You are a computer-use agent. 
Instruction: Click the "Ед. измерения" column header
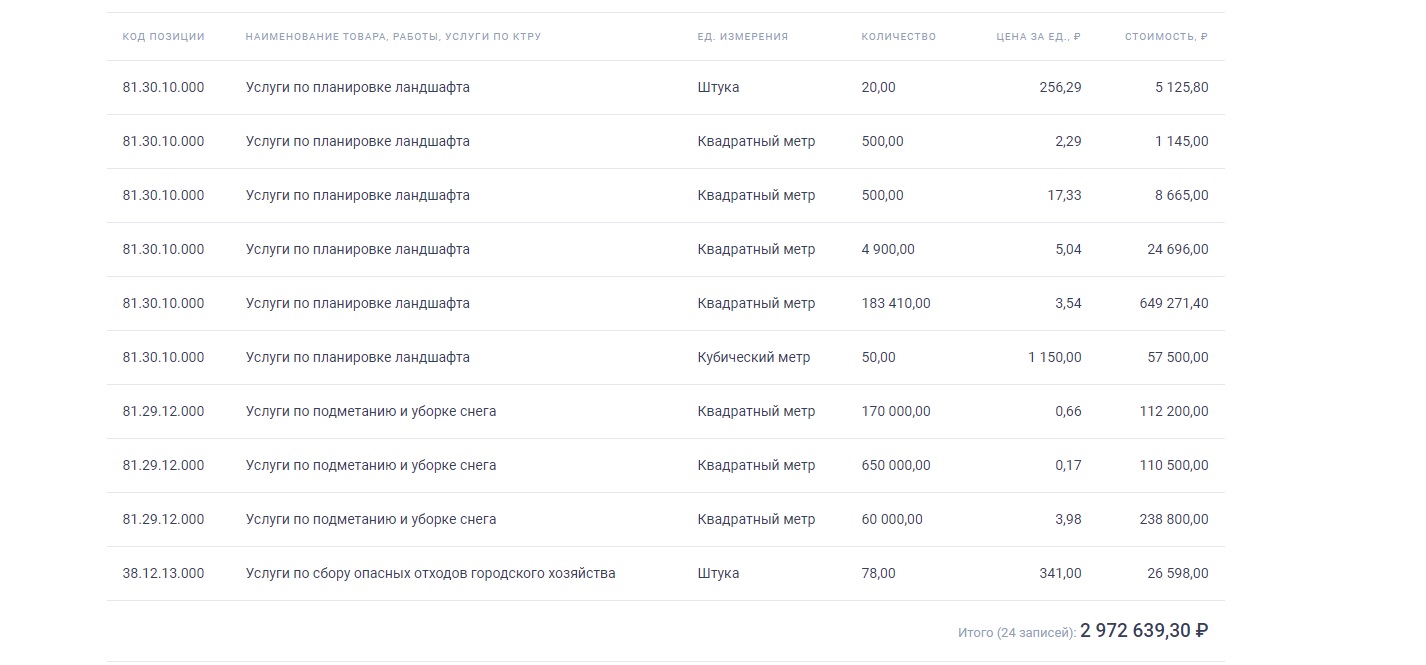[742, 37]
